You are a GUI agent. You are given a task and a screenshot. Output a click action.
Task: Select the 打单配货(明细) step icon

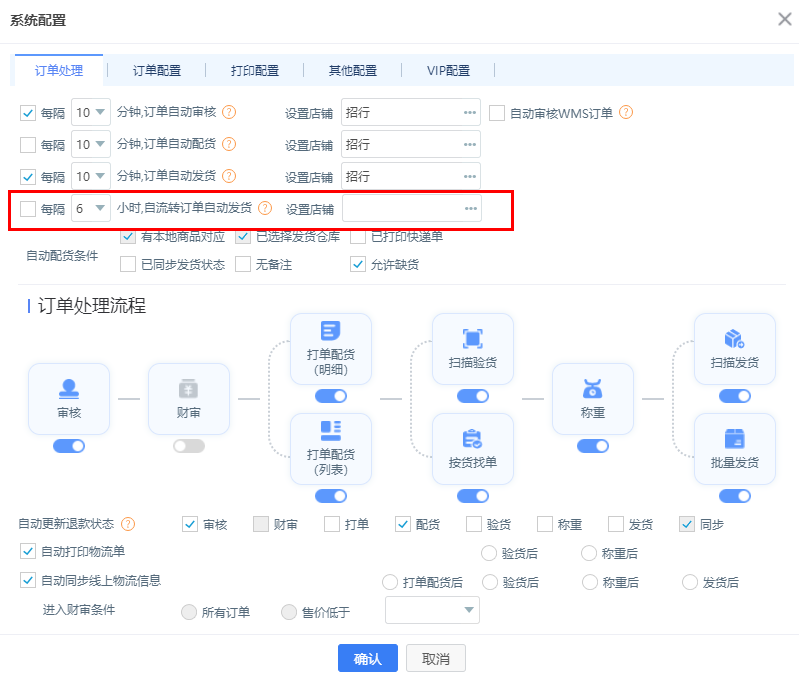(x=331, y=331)
